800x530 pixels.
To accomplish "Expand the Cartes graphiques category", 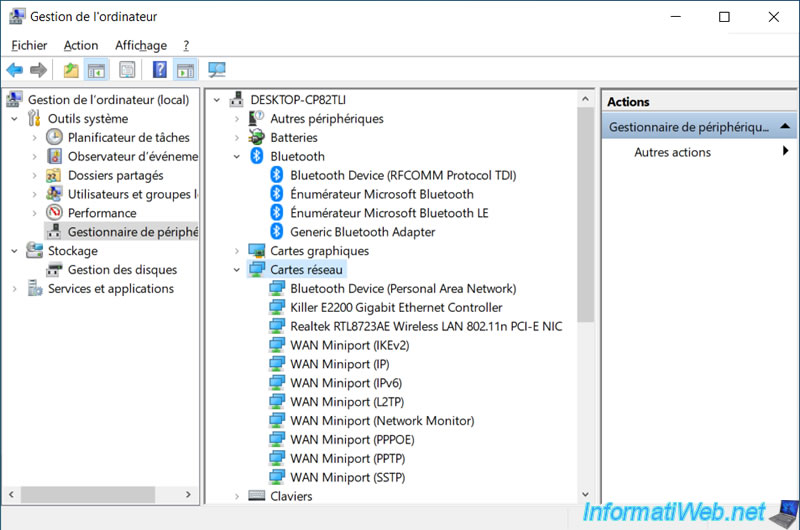I will point(237,251).
